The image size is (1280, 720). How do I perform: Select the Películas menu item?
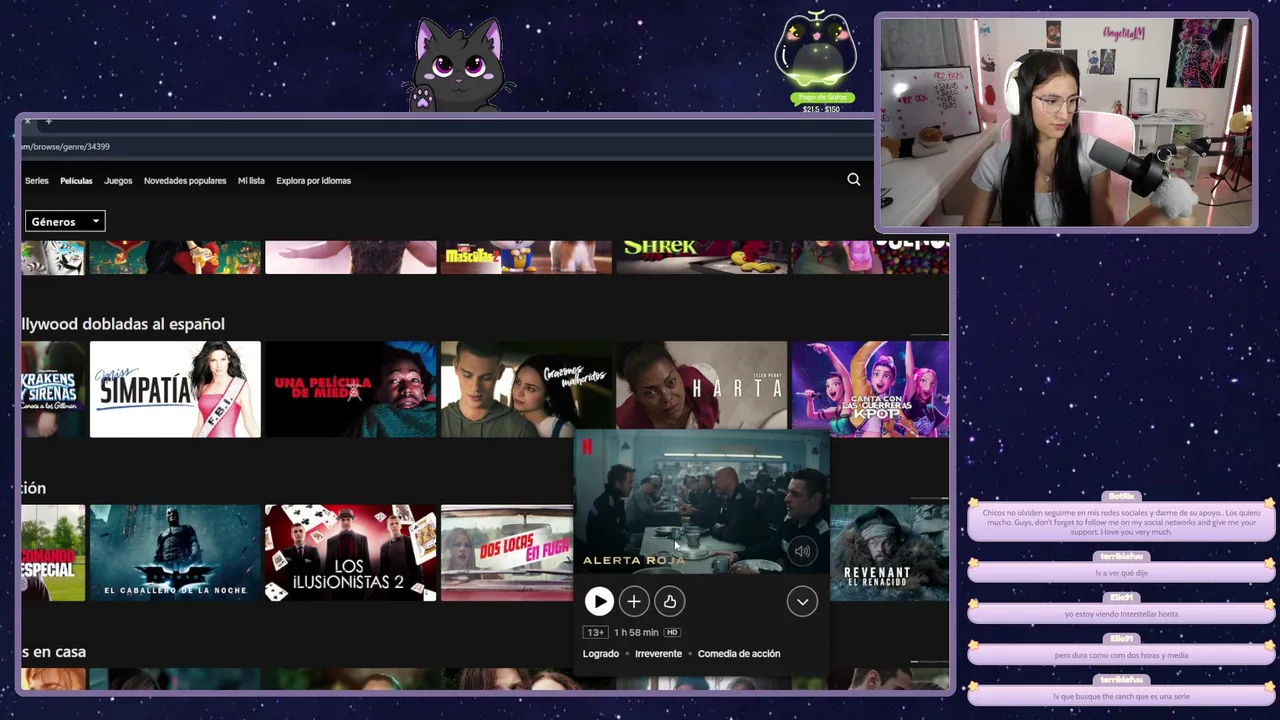click(76, 181)
